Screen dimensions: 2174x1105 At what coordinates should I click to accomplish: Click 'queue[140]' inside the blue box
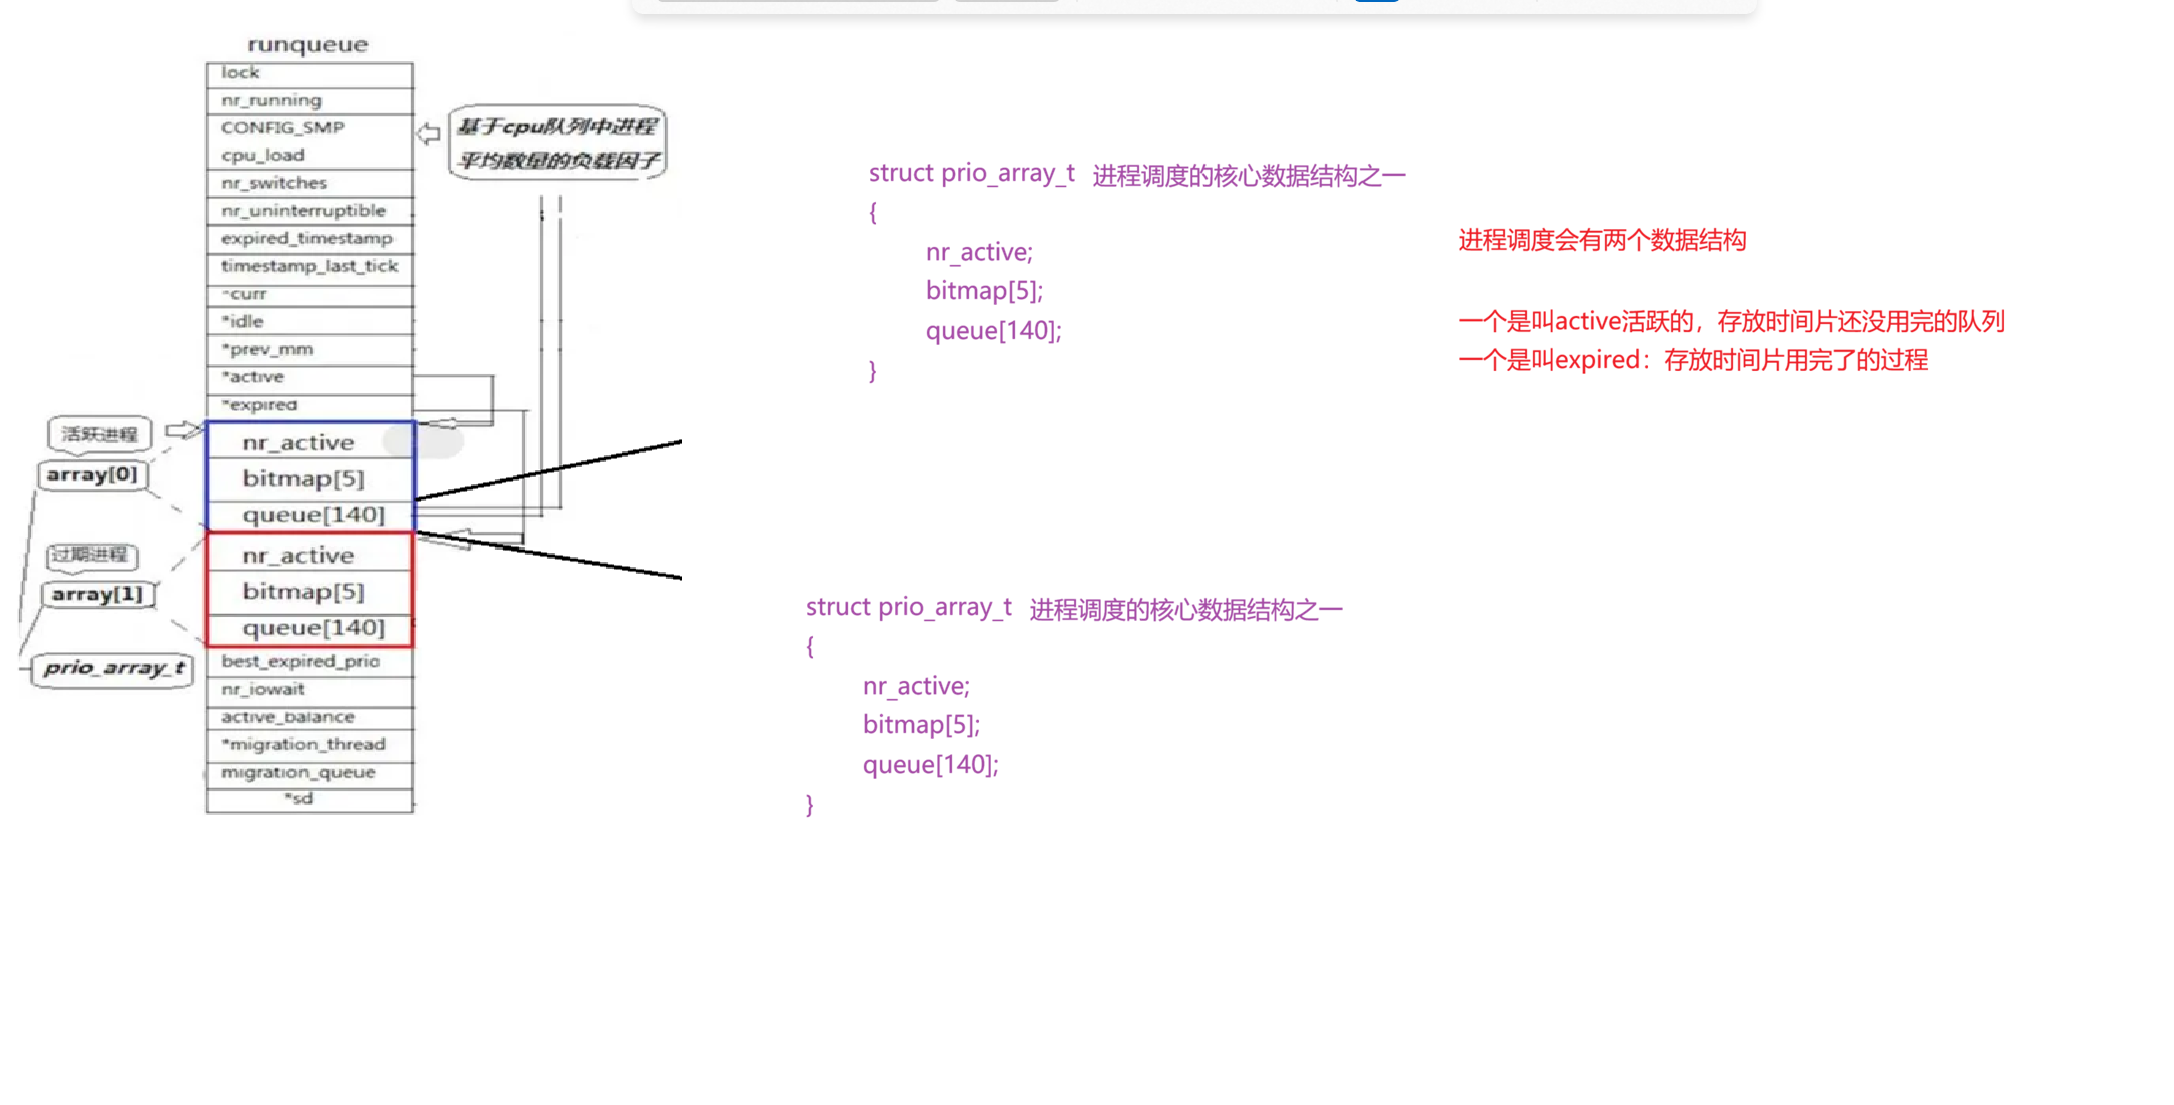point(313,515)
